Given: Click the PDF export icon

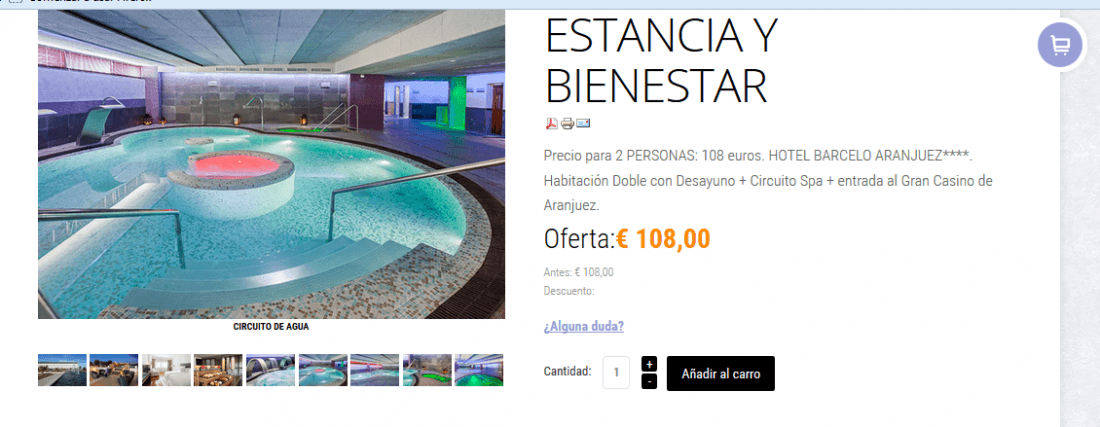Looking at the screenshot, I should coord(551,123).
